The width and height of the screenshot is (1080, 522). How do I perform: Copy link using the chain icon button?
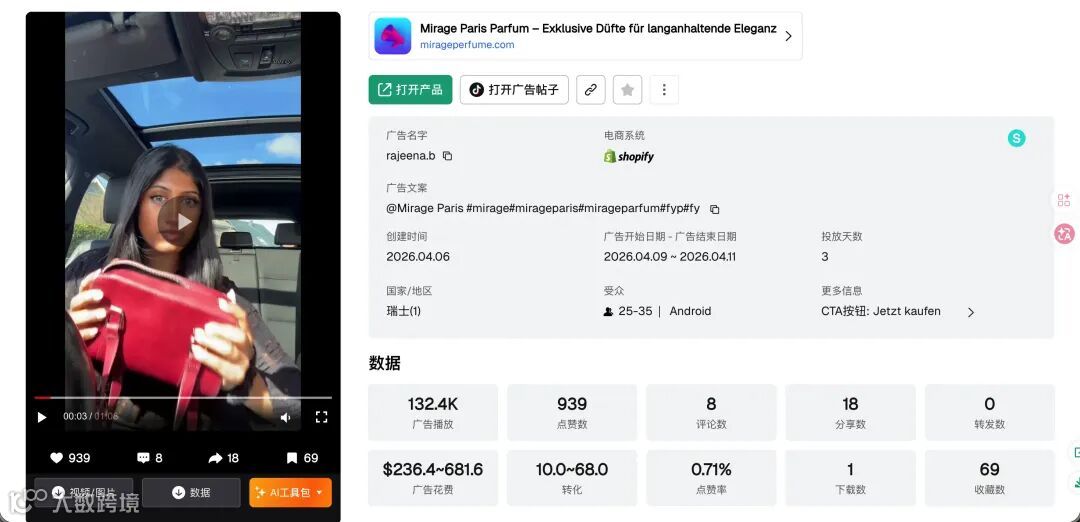(590, 90)
